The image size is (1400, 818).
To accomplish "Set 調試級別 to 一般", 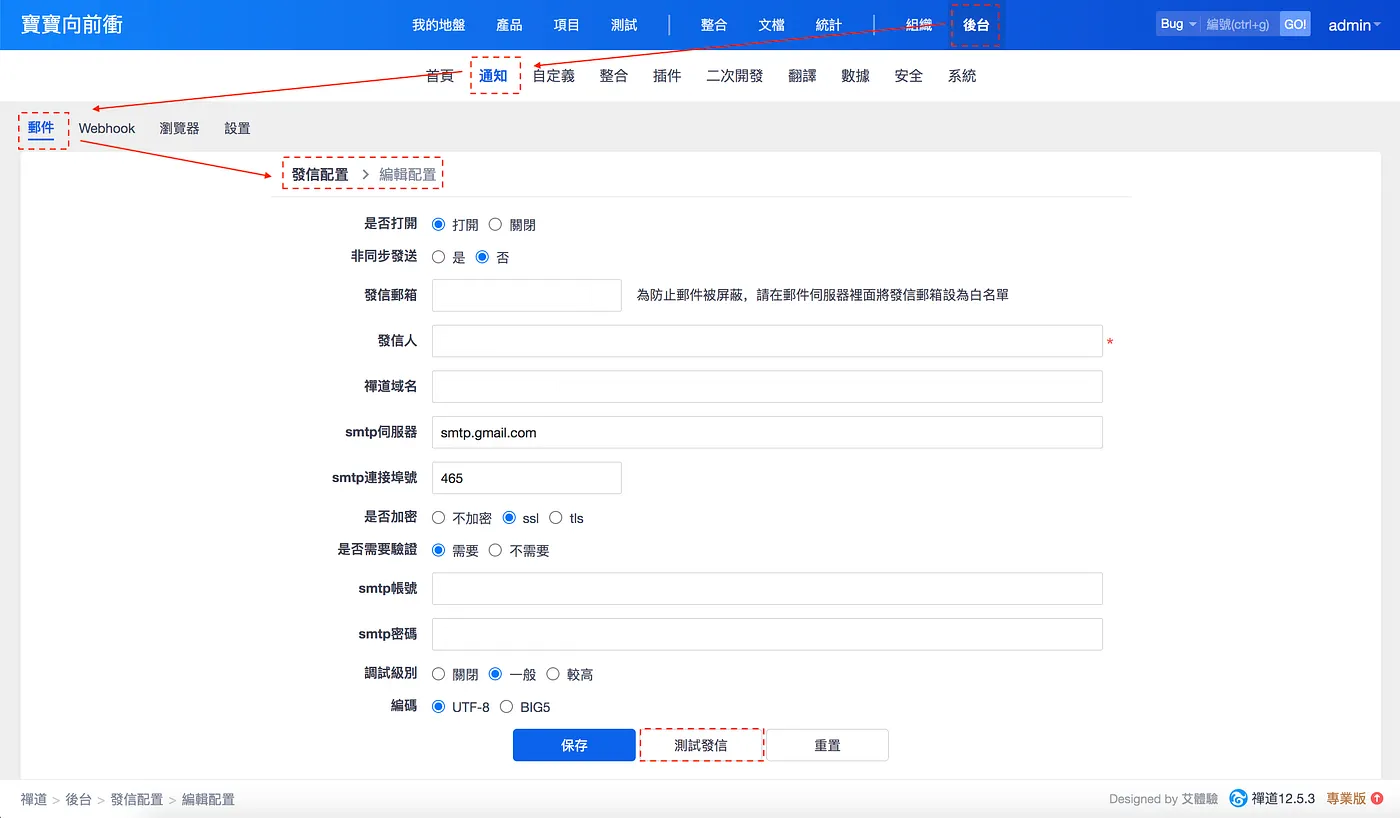I will coord(495,674).
